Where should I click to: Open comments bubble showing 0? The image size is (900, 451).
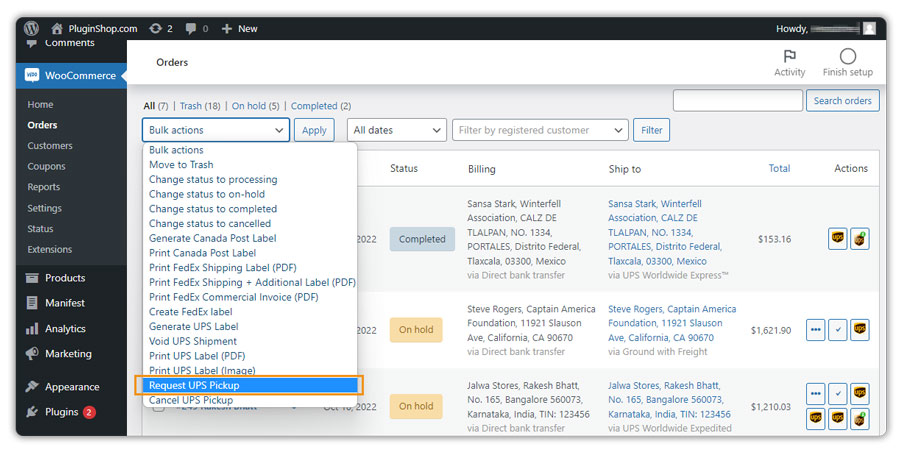point(197,28)
